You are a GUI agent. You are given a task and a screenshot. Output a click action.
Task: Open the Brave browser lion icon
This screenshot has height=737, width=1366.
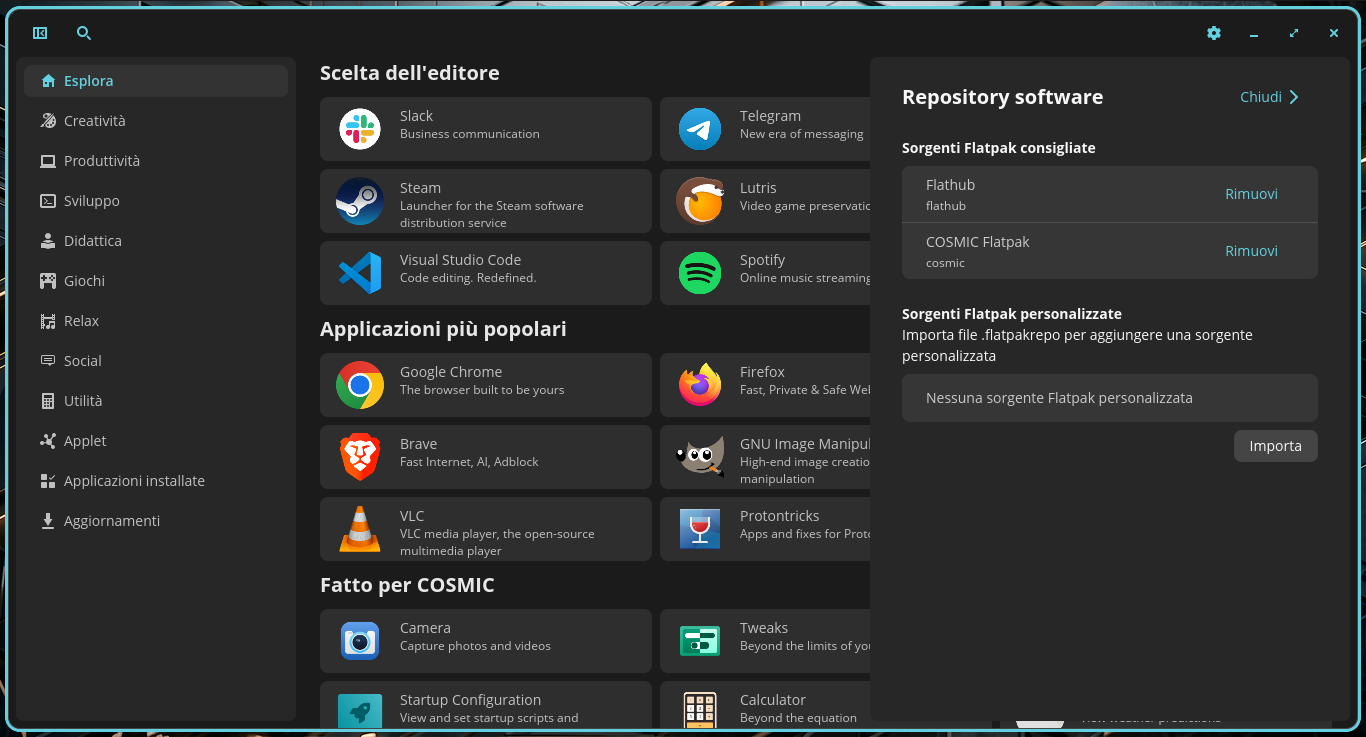(360, 457)
